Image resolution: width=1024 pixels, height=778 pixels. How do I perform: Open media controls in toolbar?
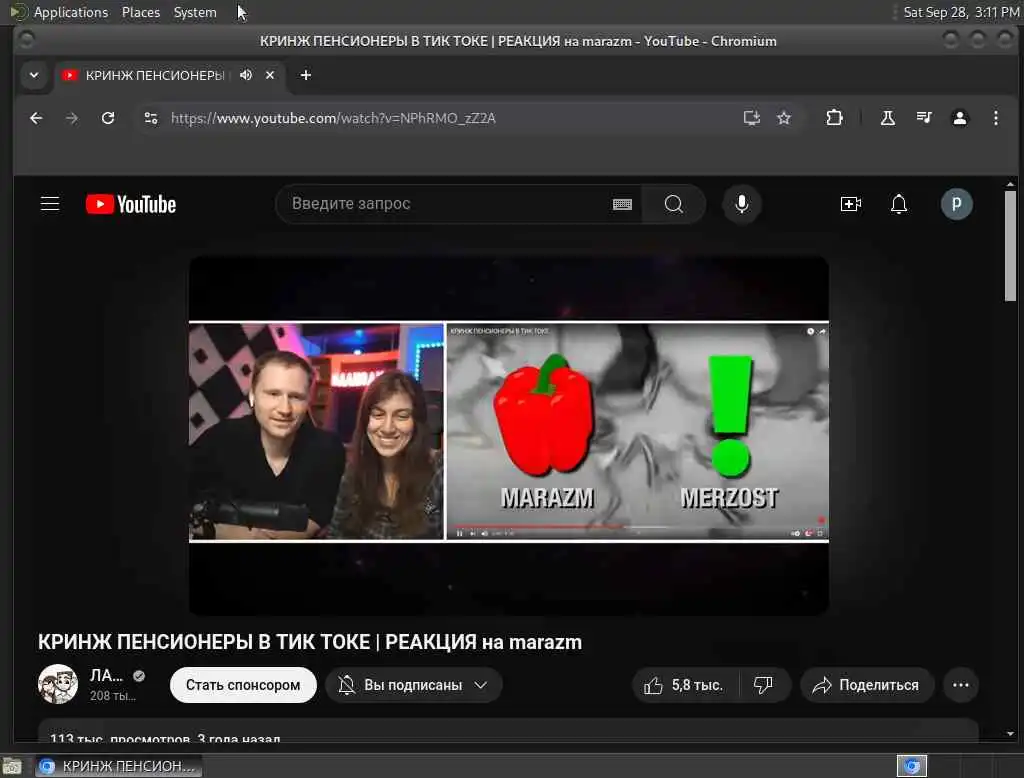click(x=923, y=118)
